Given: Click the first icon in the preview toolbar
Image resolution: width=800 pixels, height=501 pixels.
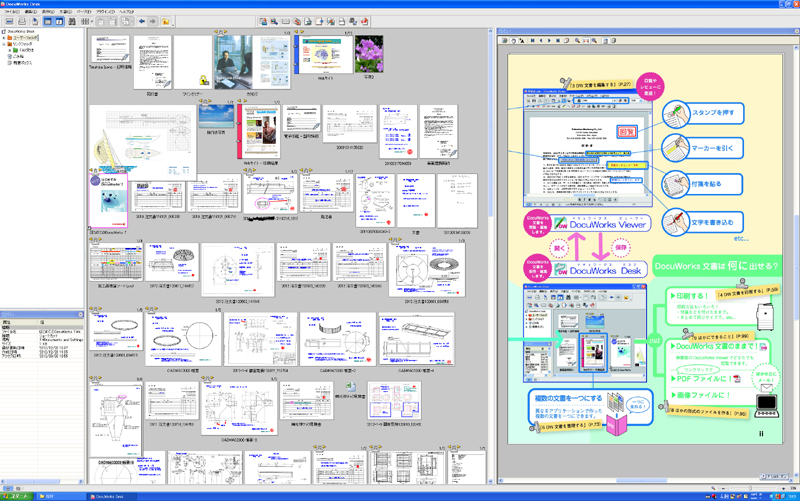Looking at the screenshot, I should [x=505, y=40].
